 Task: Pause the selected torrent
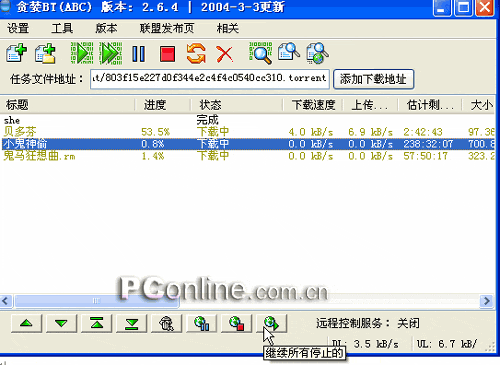138,54
